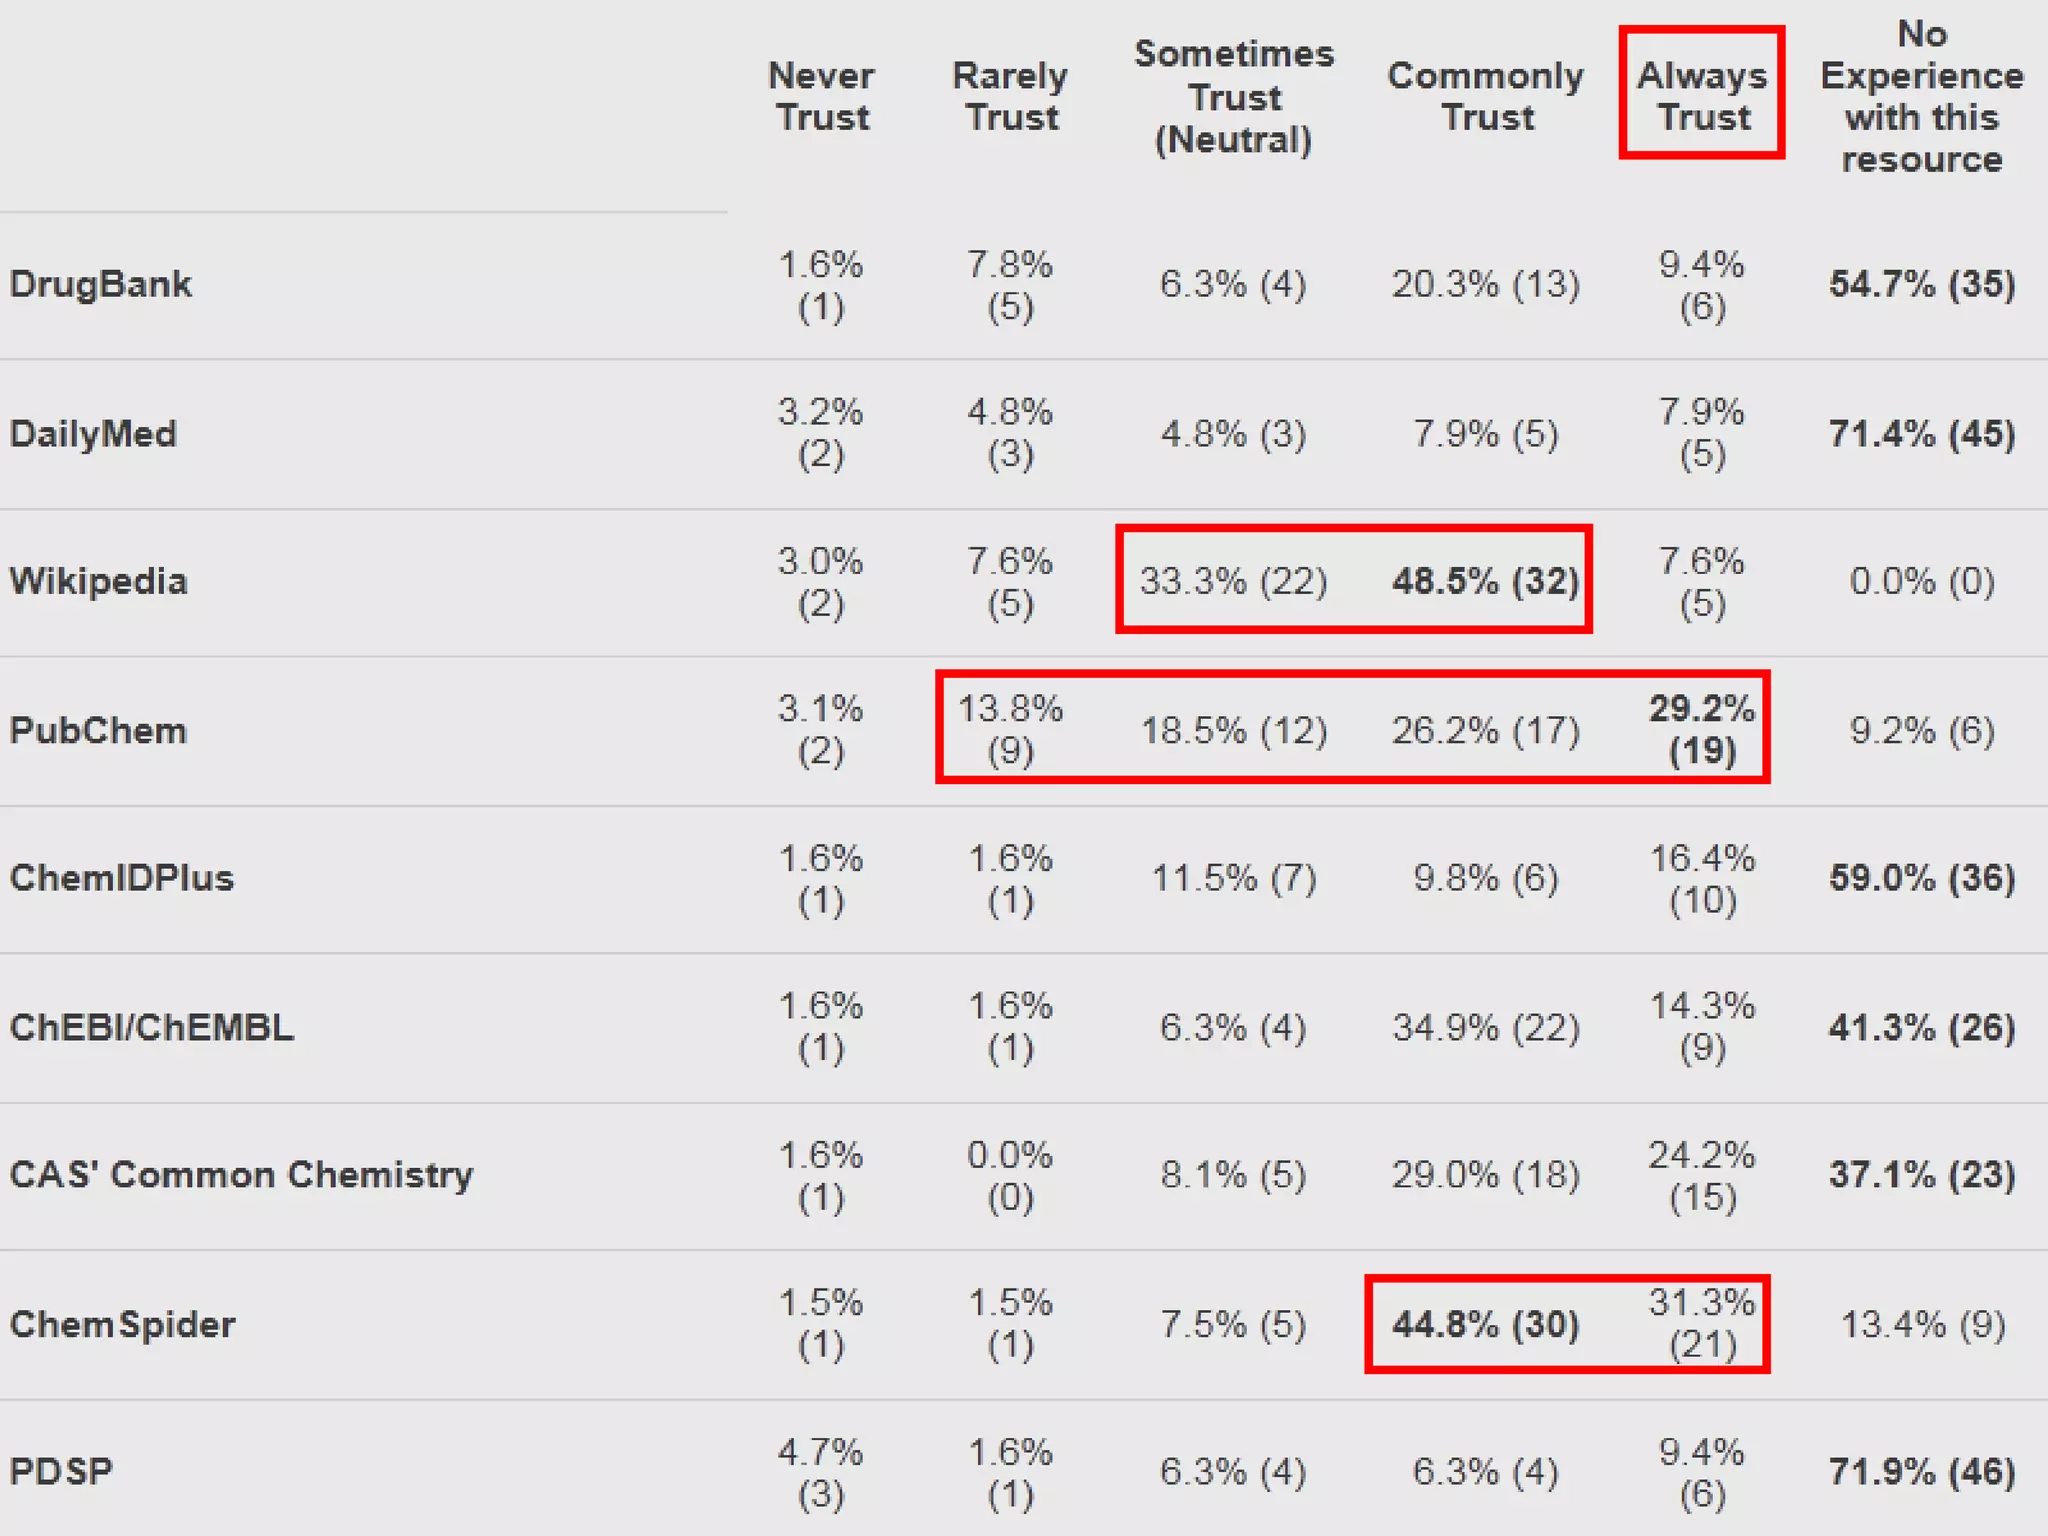This screenshot has width=2048, height=1536.
Task: Select DrugBank's 54.7% (35) no experience cell
Action: (x=1922, y=284)
